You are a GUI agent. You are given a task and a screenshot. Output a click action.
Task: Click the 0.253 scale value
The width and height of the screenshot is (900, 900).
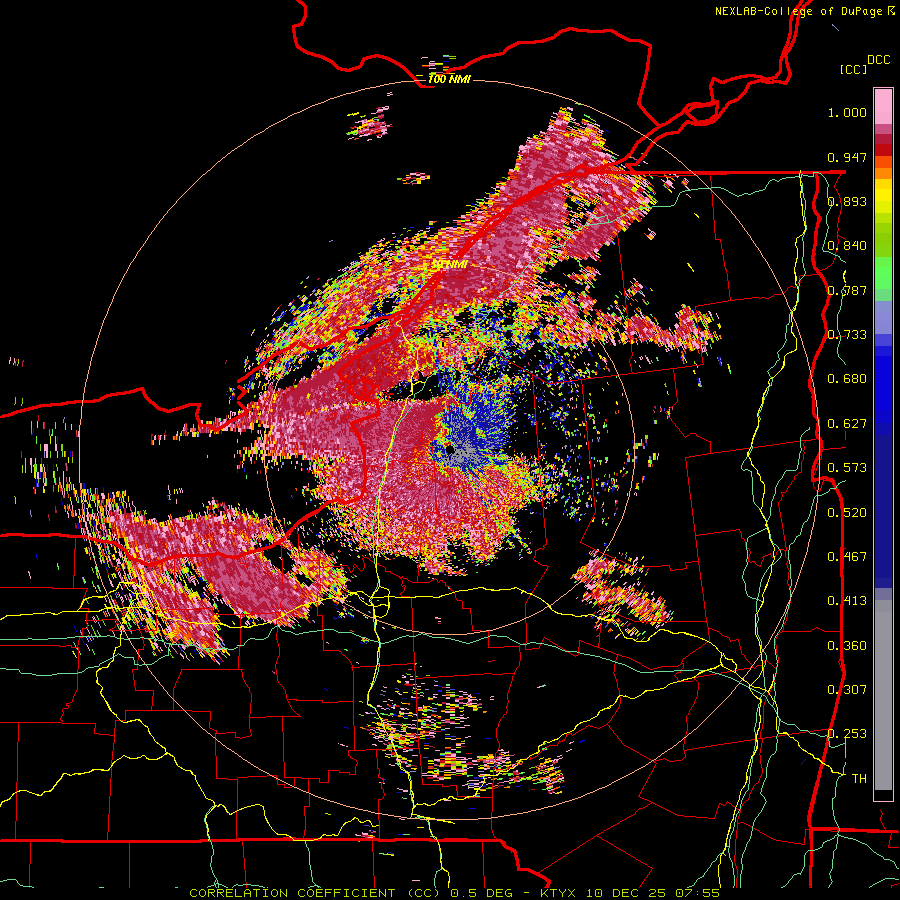tap(847, 734)
